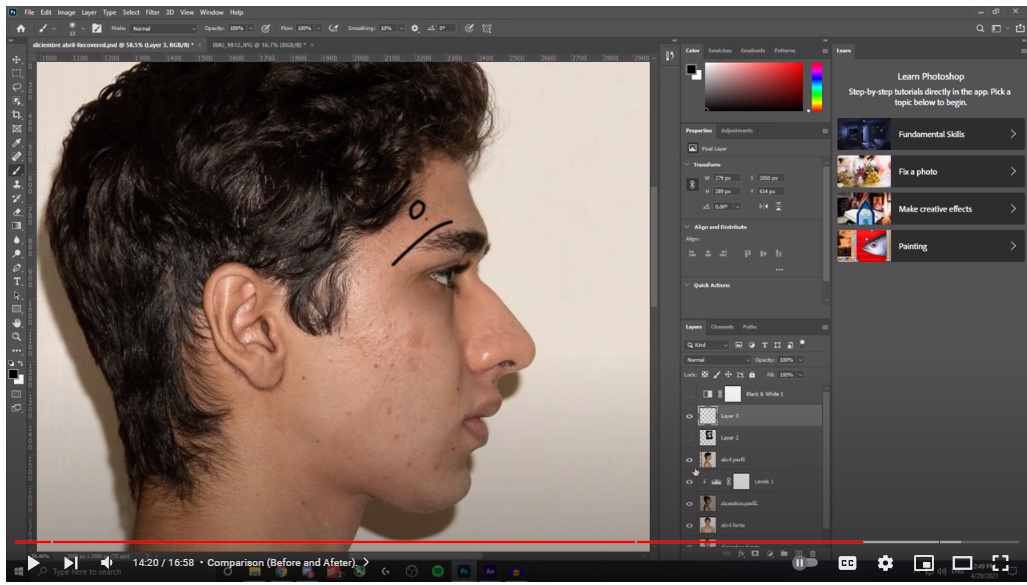Select the Crop tool

click(16, 115)
